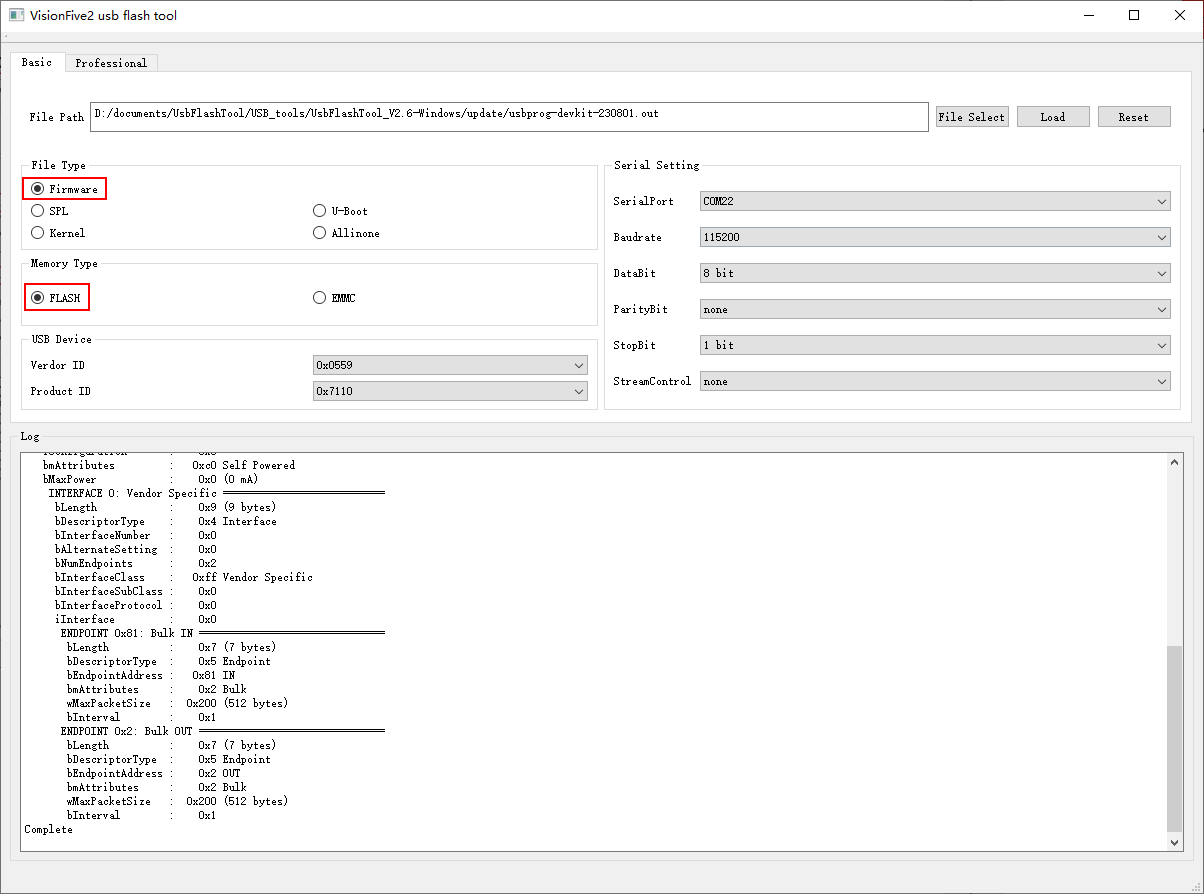Click the 'bInterfaceSubClass' log line

pos(136,591)
